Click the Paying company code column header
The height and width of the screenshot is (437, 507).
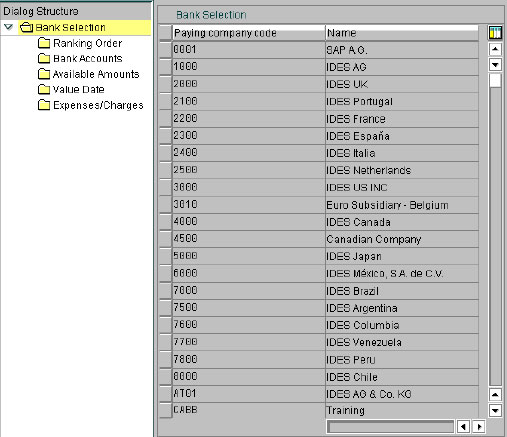pyautogui.click(x=249, y=33)
